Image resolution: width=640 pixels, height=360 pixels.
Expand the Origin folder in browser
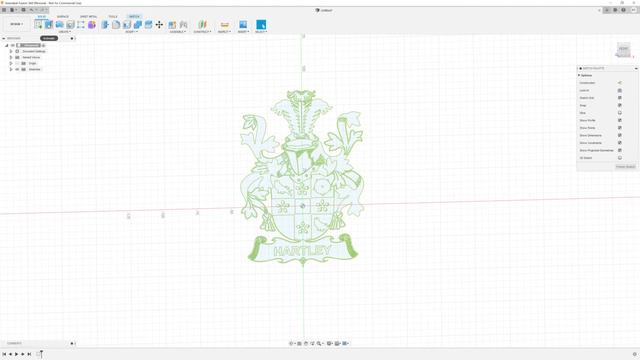11,63
